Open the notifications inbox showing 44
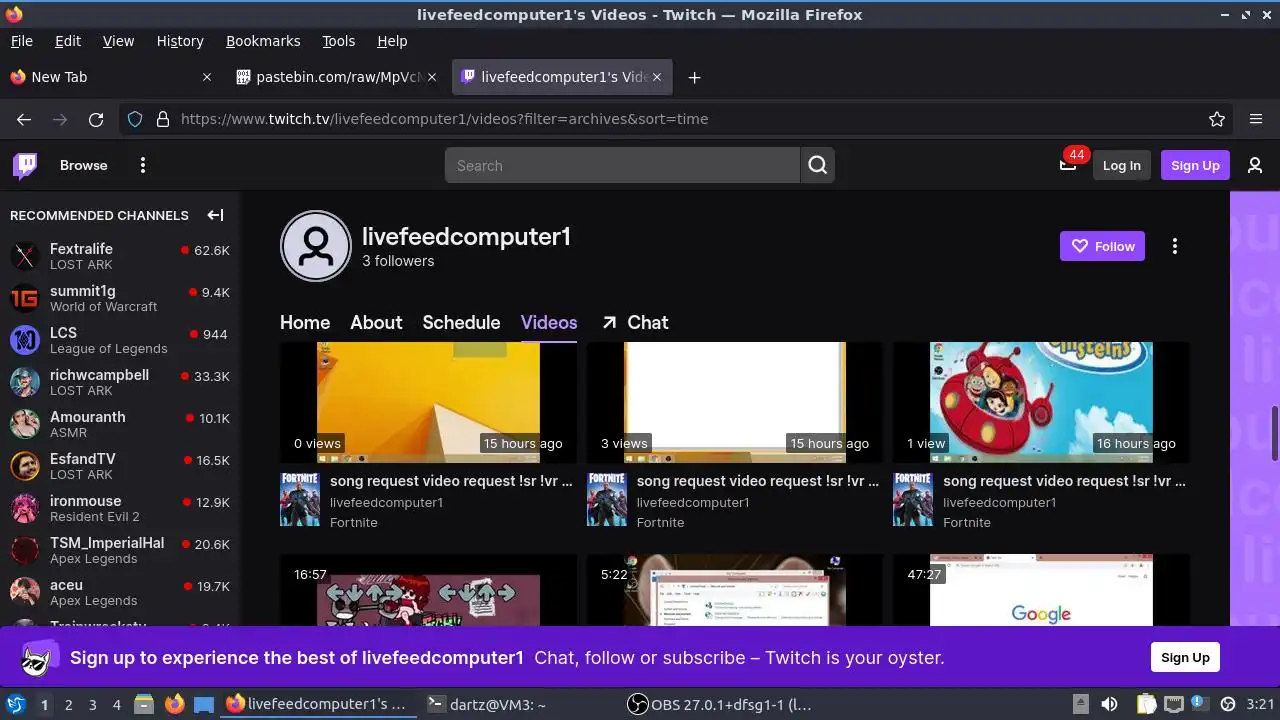The image size is (1280, 720). click(1068, 164)
